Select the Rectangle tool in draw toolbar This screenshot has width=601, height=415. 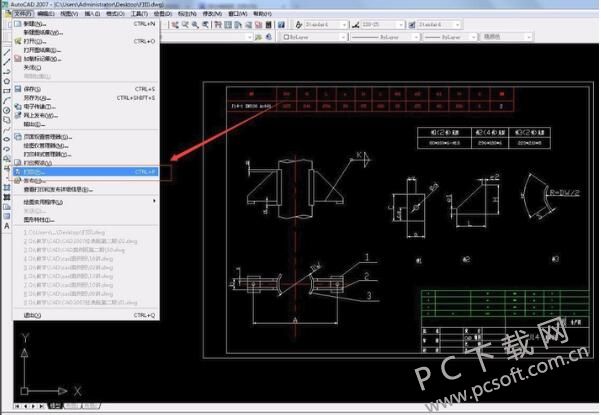(7, 91)
